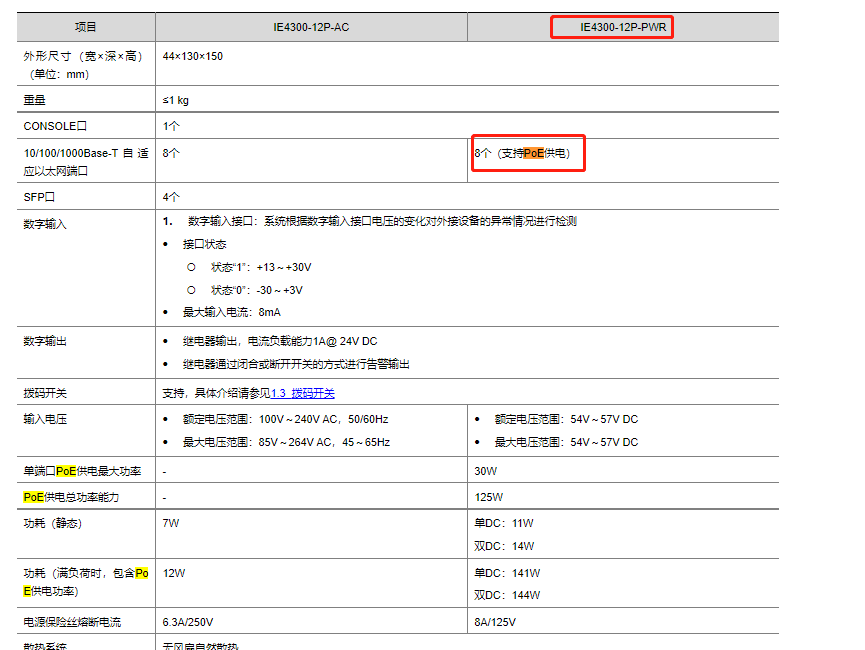Click the 双DC：144W value
Image resolution: width=865 pixels, height=650 pixels.
coord(507,595)
